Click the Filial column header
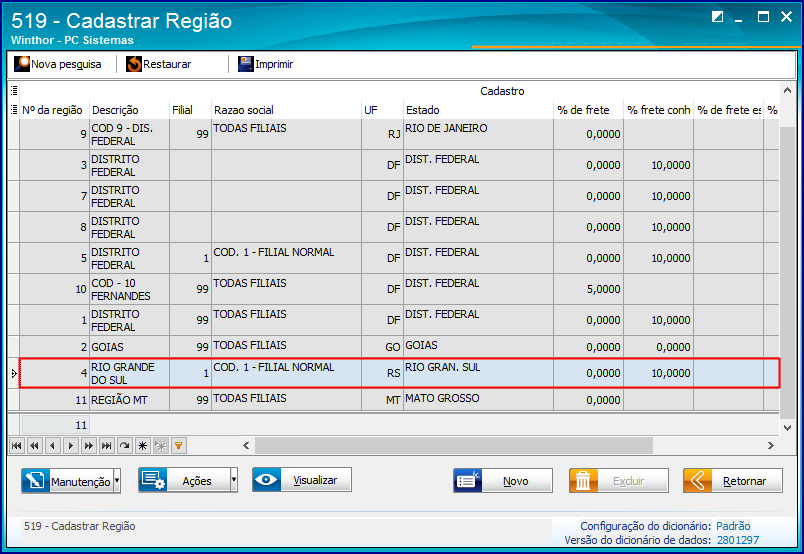This screenshot has height=554, width=804. point(190,110)
